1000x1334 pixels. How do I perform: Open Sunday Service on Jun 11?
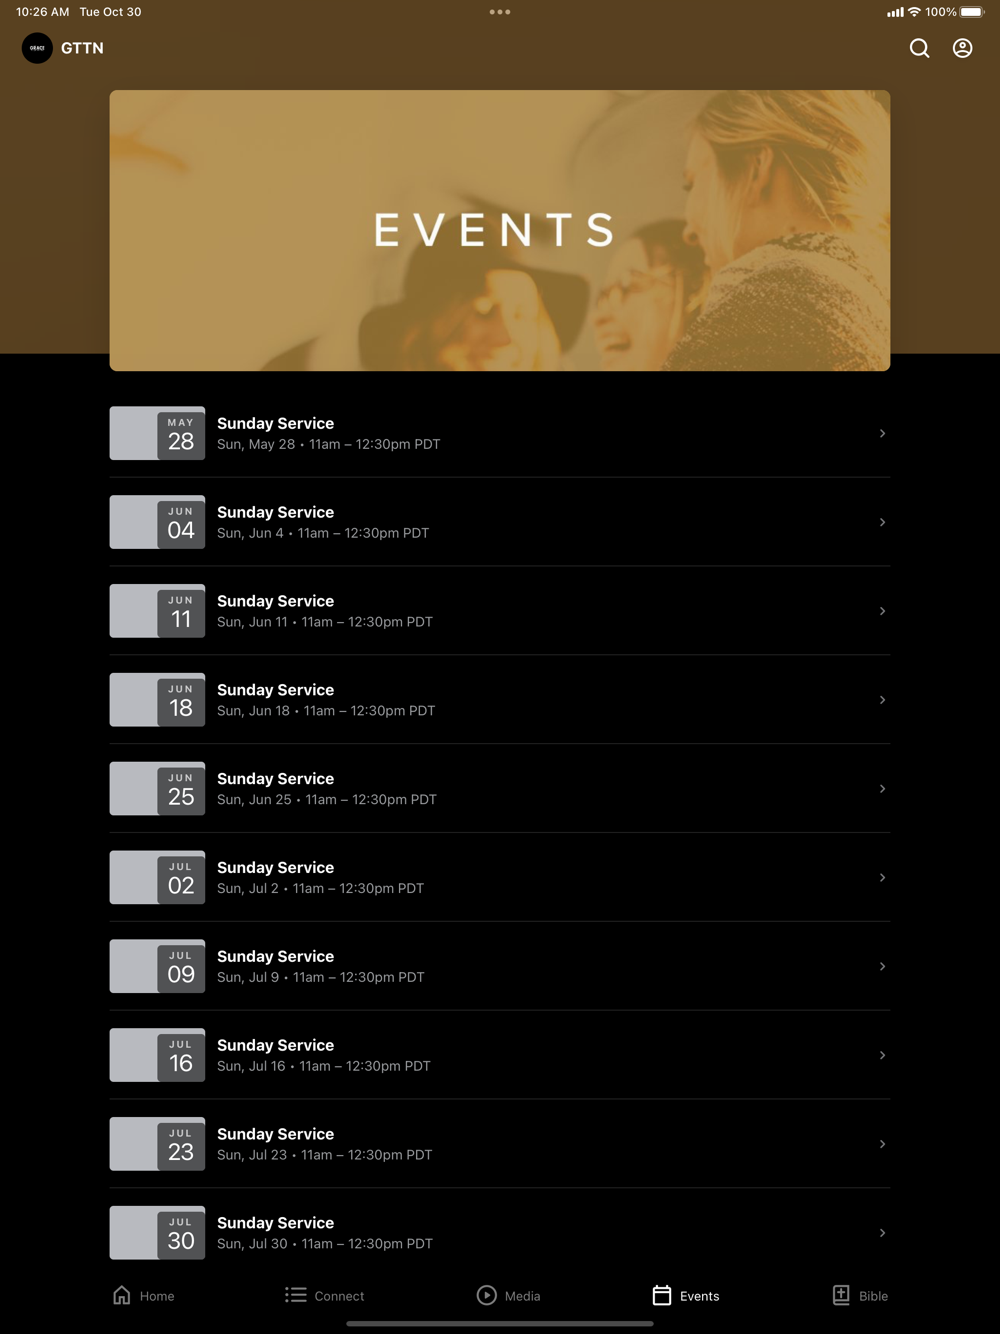tap(500, 611)
